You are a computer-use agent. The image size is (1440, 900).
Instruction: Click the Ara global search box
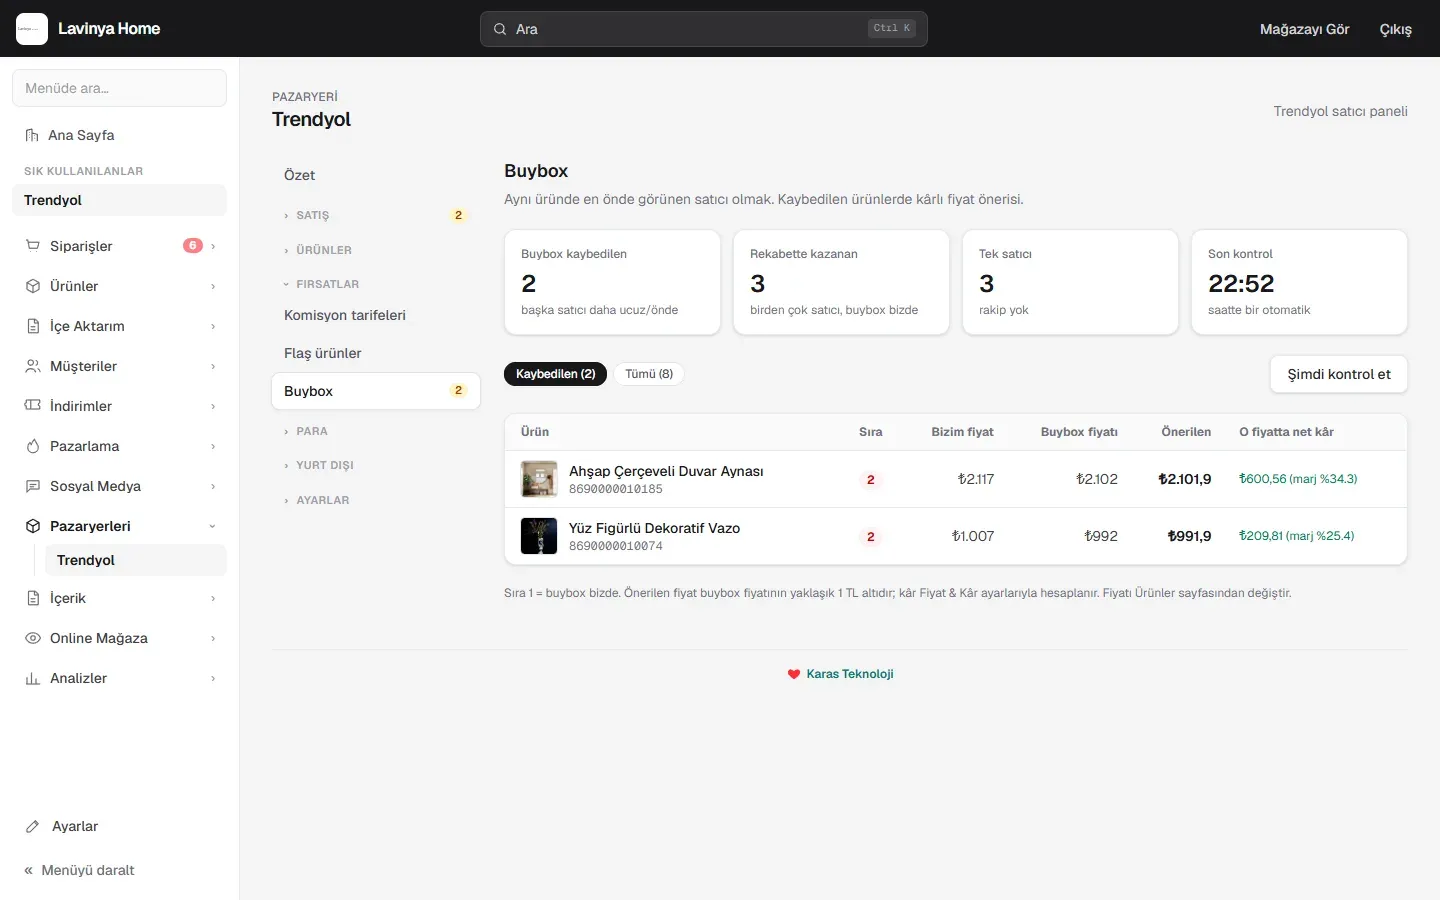point(704,29)
